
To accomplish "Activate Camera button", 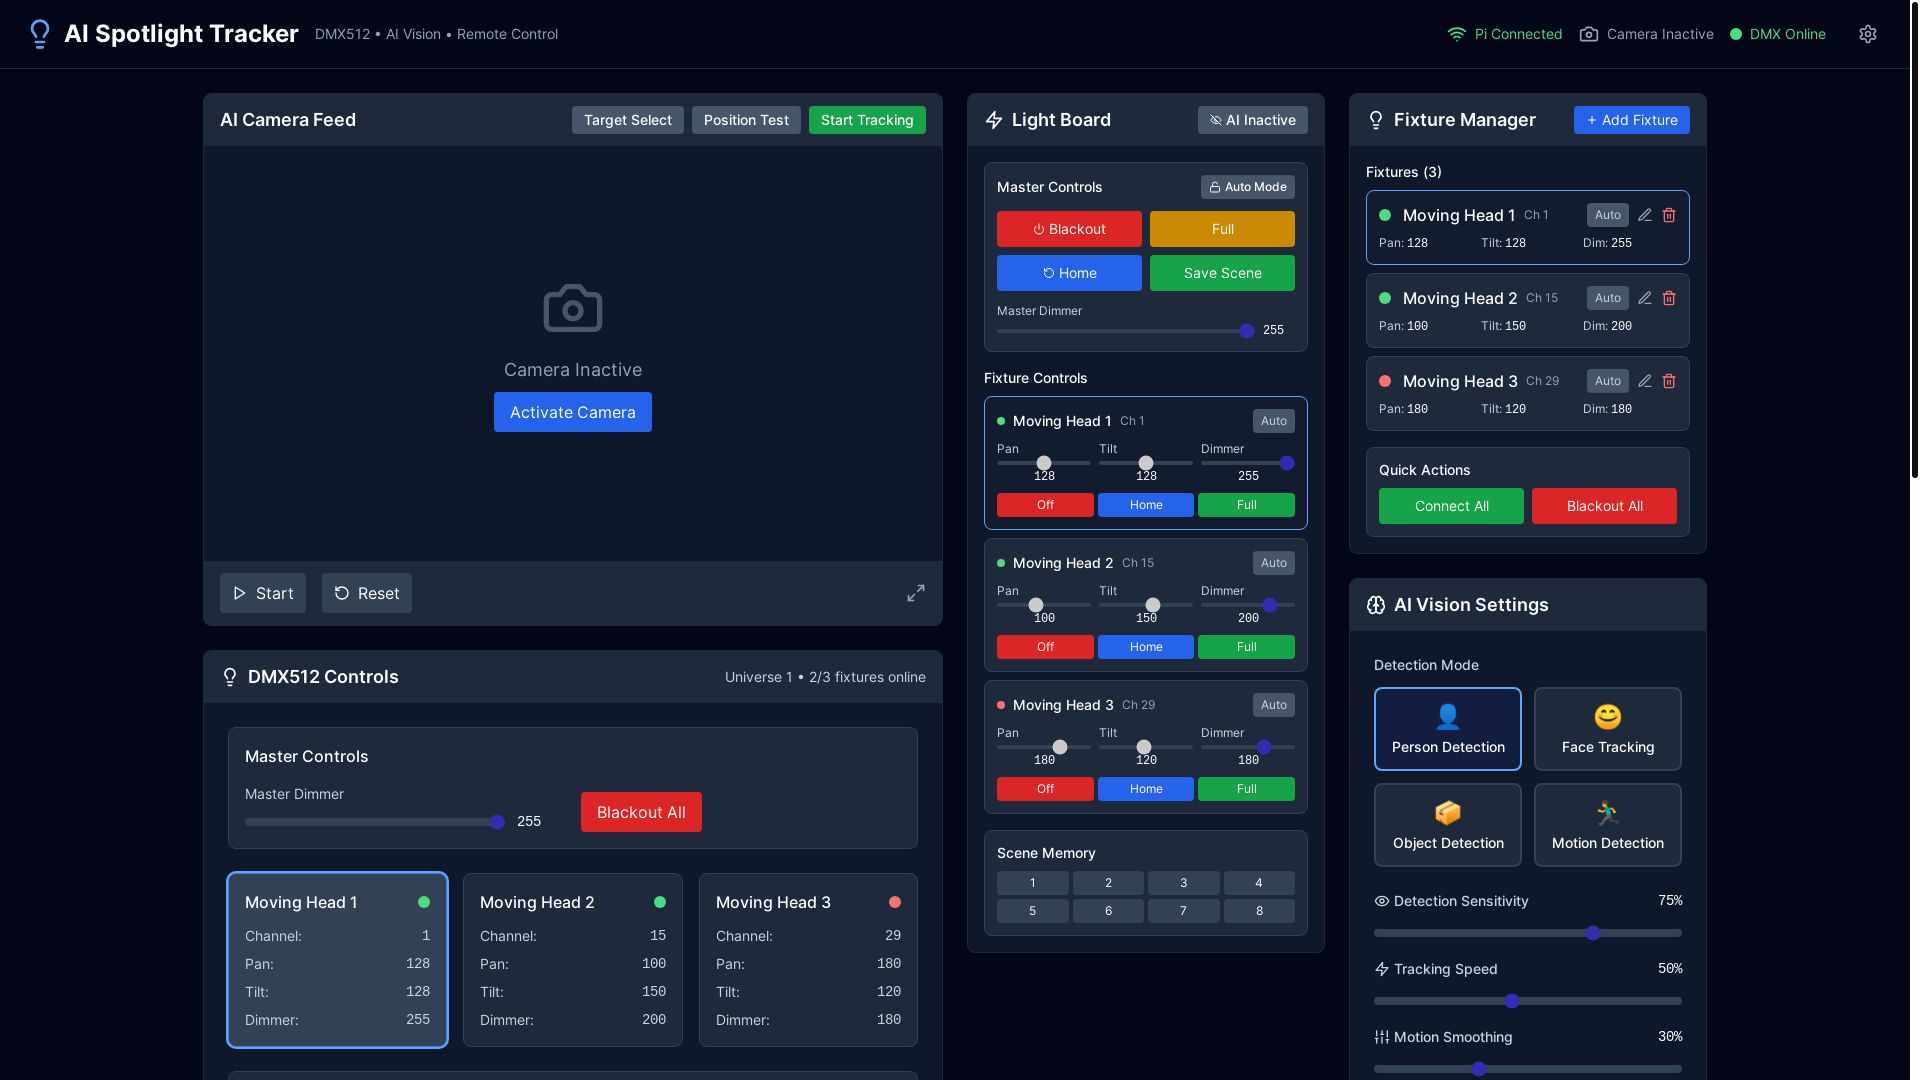I will (x=573, y=412).
